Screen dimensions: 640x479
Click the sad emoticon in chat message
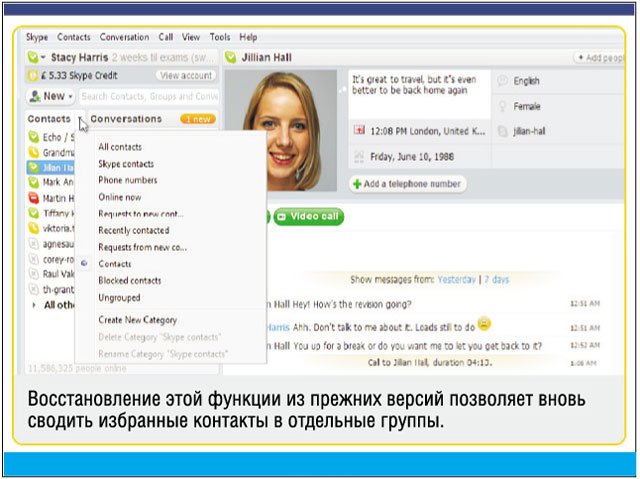pos(484,324)
